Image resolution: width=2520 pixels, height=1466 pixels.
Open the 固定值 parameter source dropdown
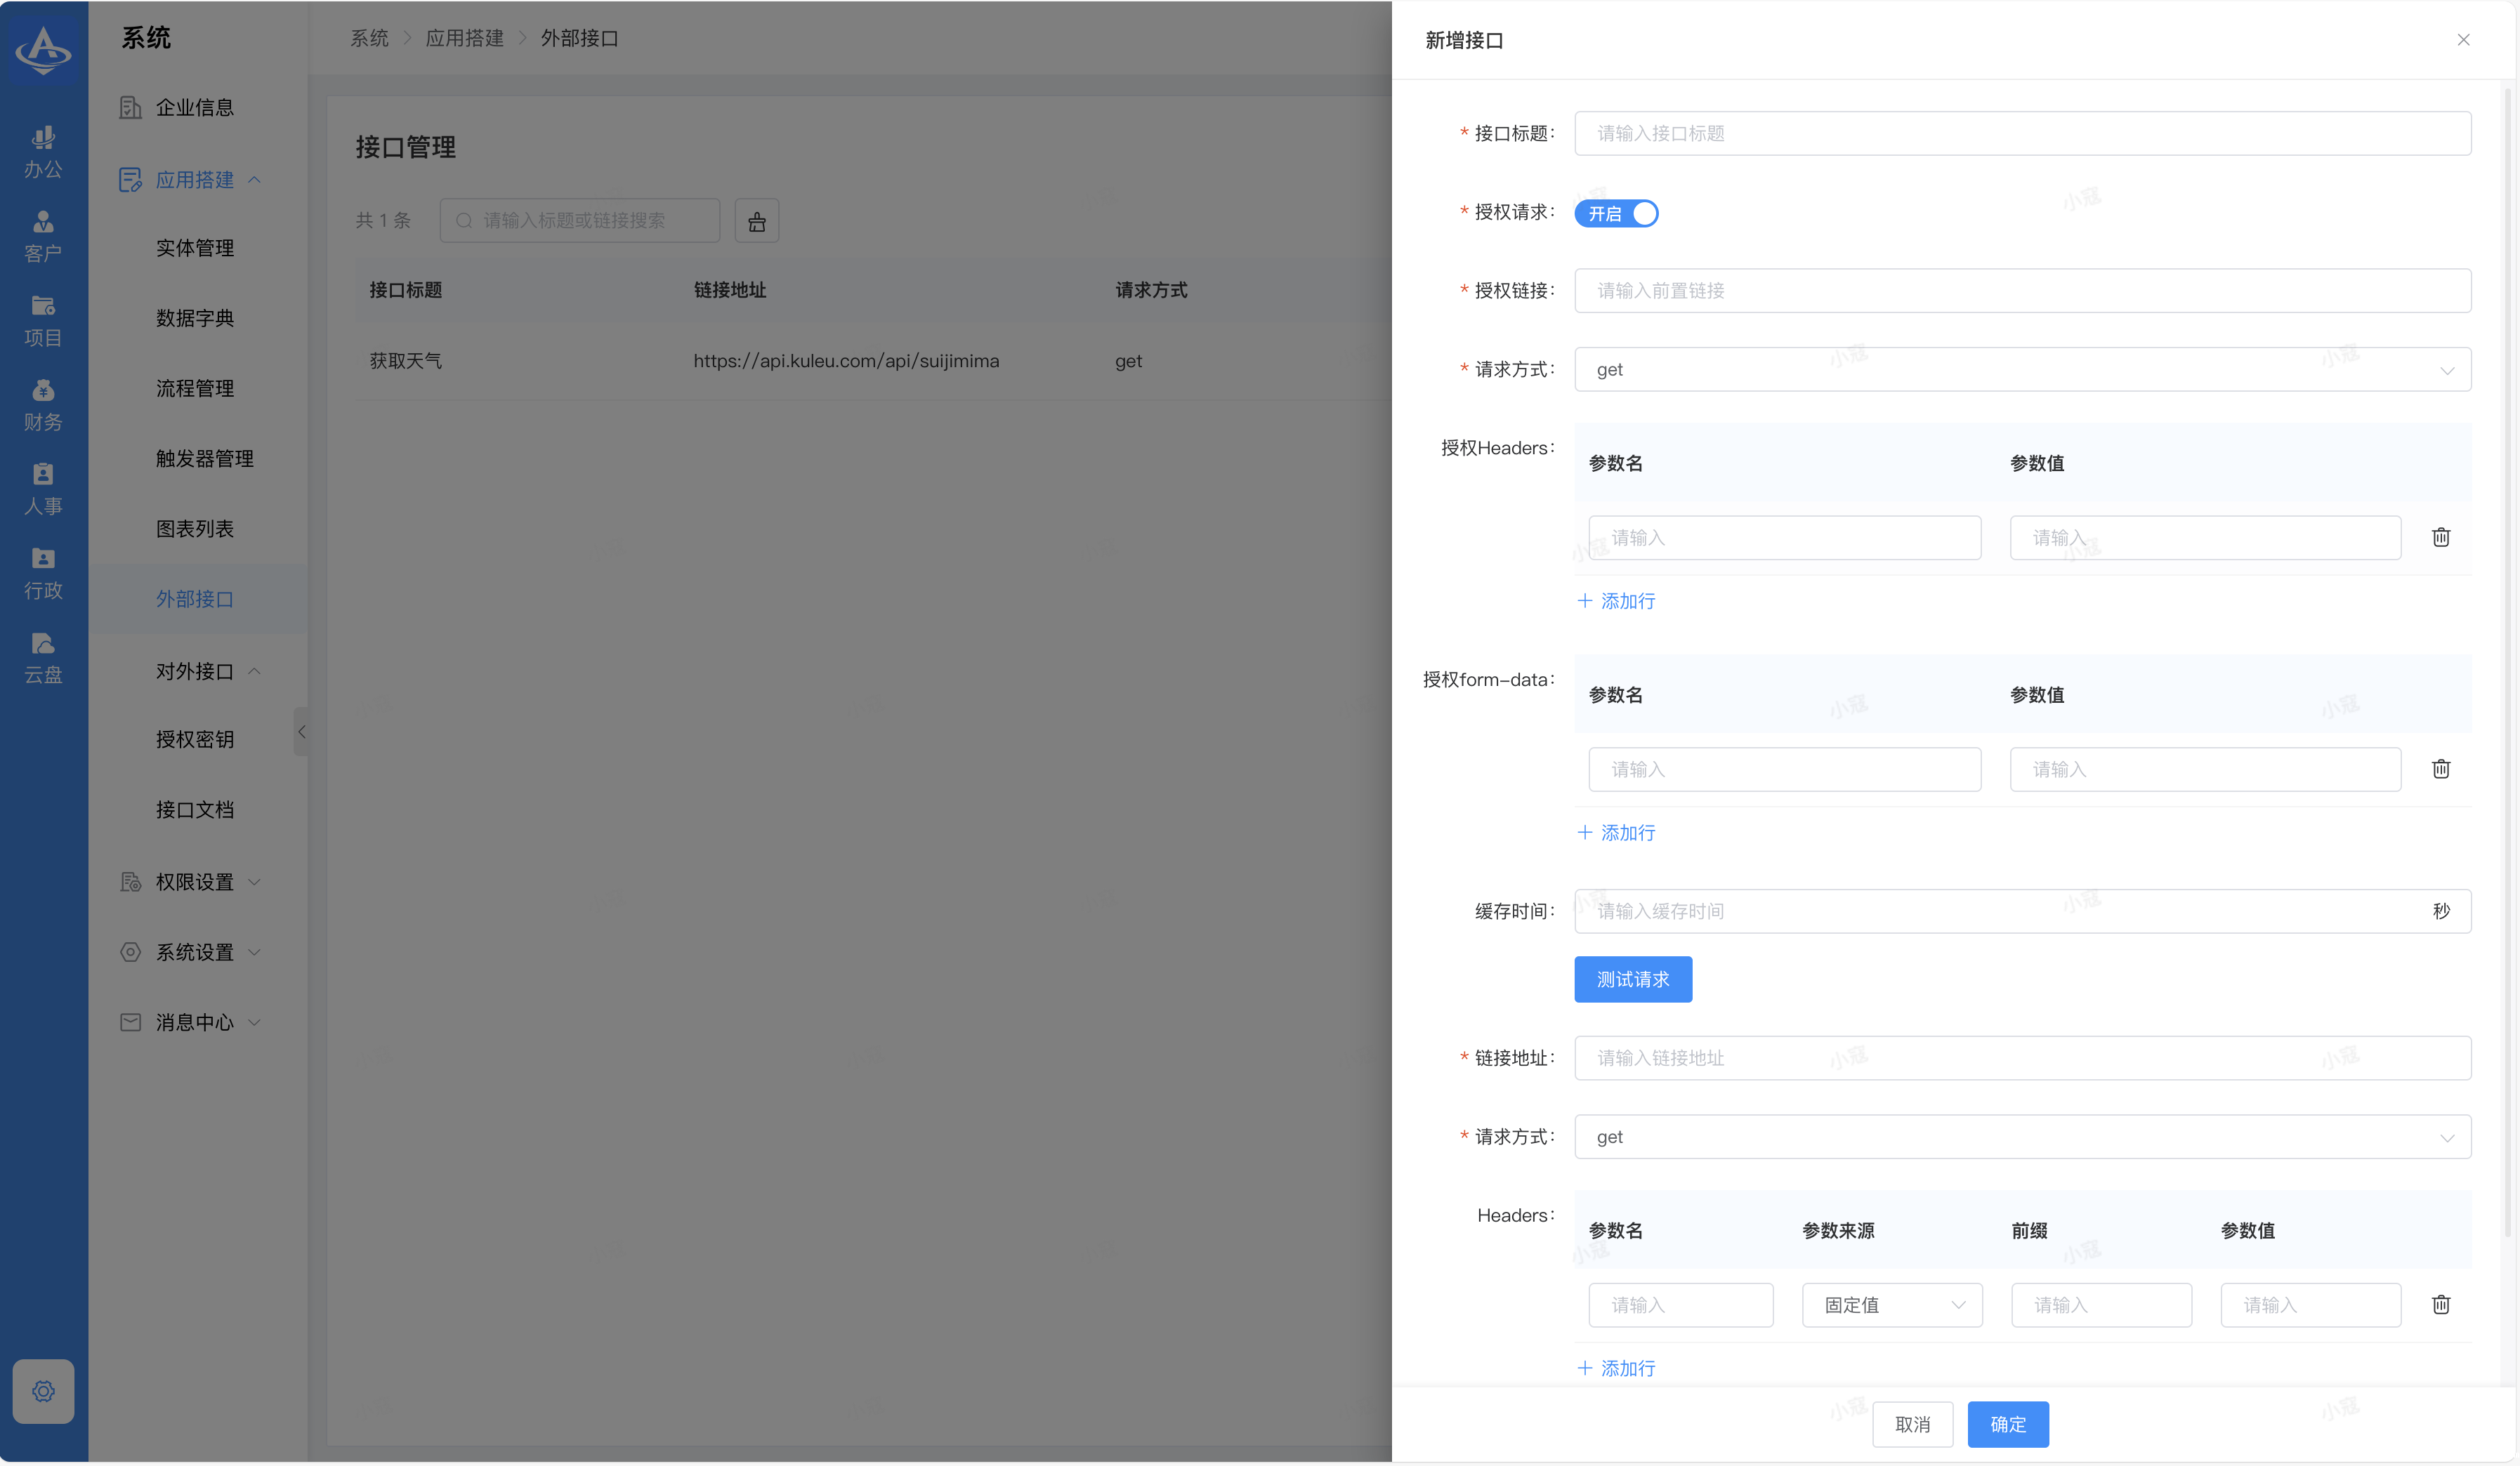point(1892,1304)
